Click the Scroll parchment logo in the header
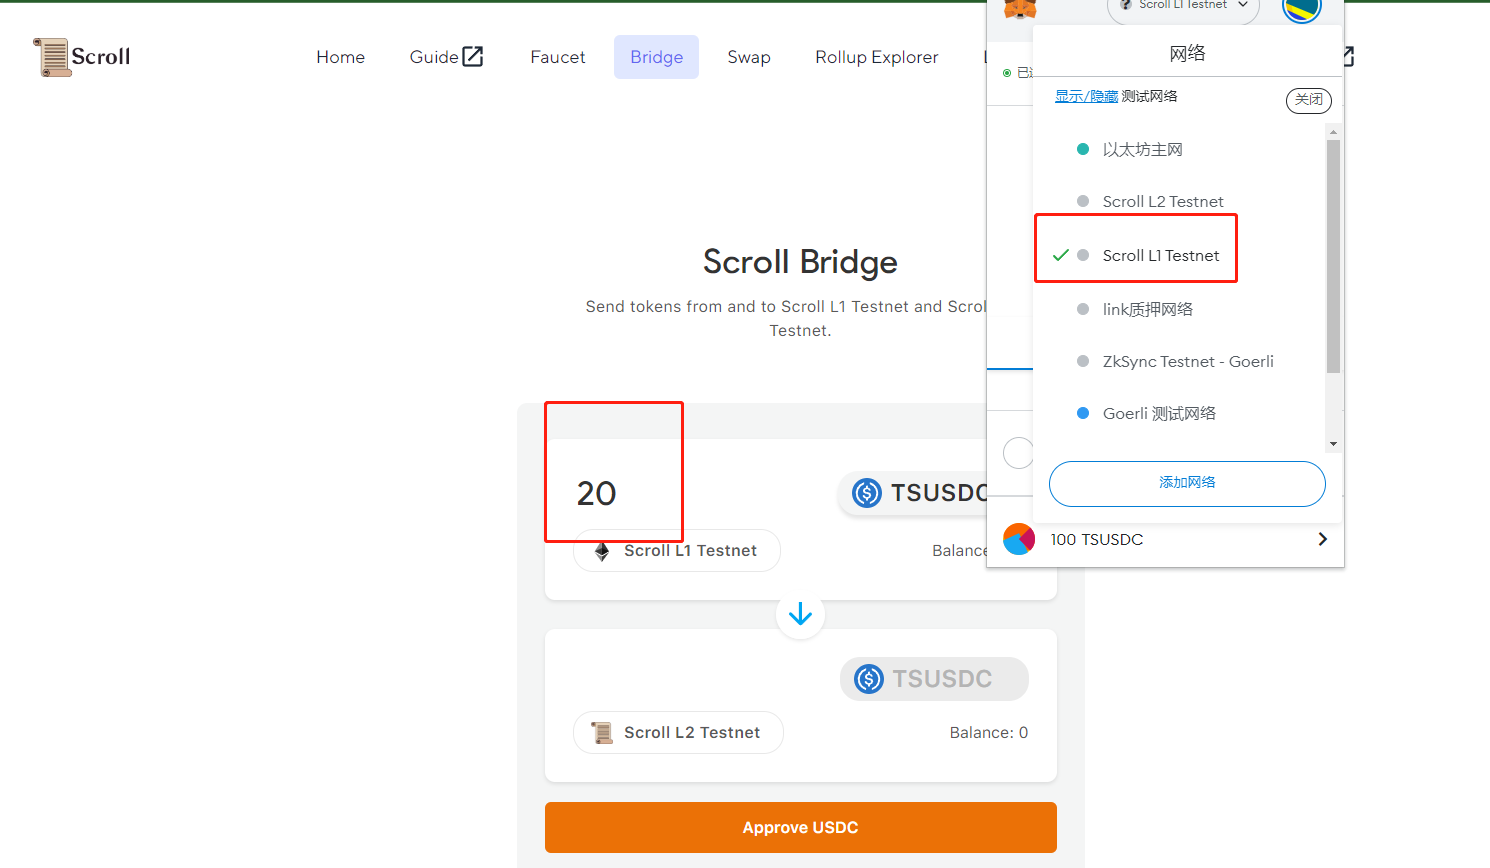Screen dimensions: 1490x868 coord(82,57)
